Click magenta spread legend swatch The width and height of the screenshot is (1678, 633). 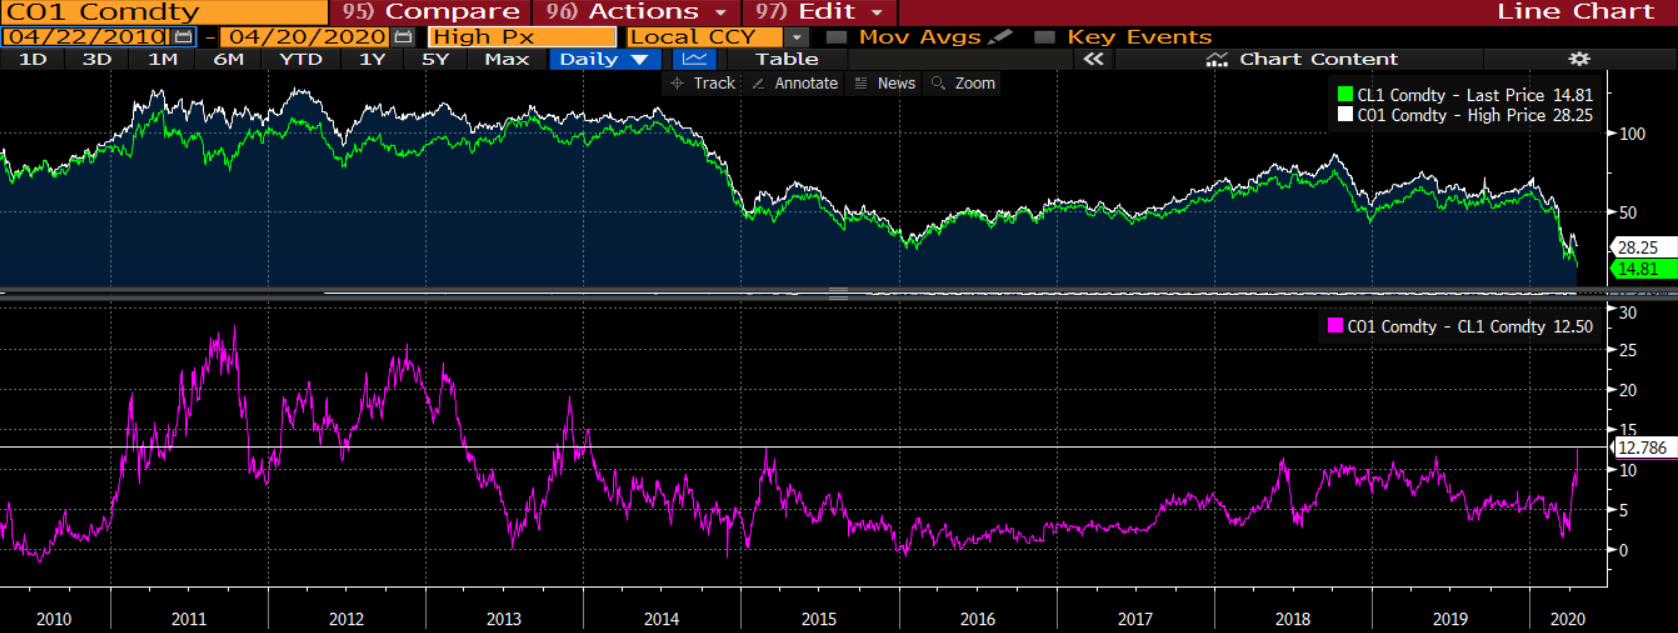click(1335, 326)
